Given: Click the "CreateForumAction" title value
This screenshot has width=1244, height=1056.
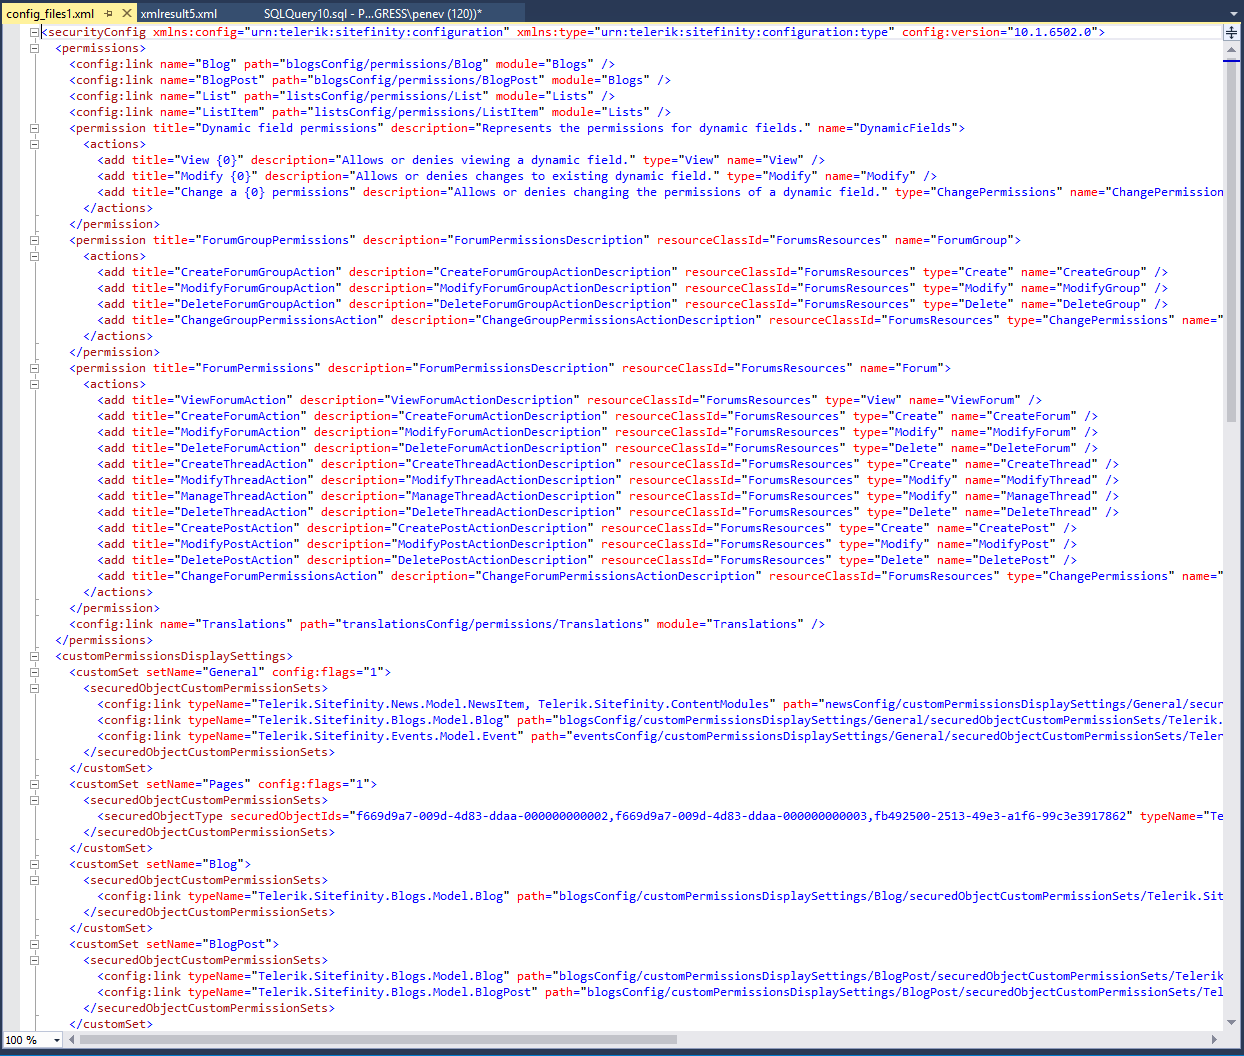Looking at the screenshot, I should pos(241,416).
